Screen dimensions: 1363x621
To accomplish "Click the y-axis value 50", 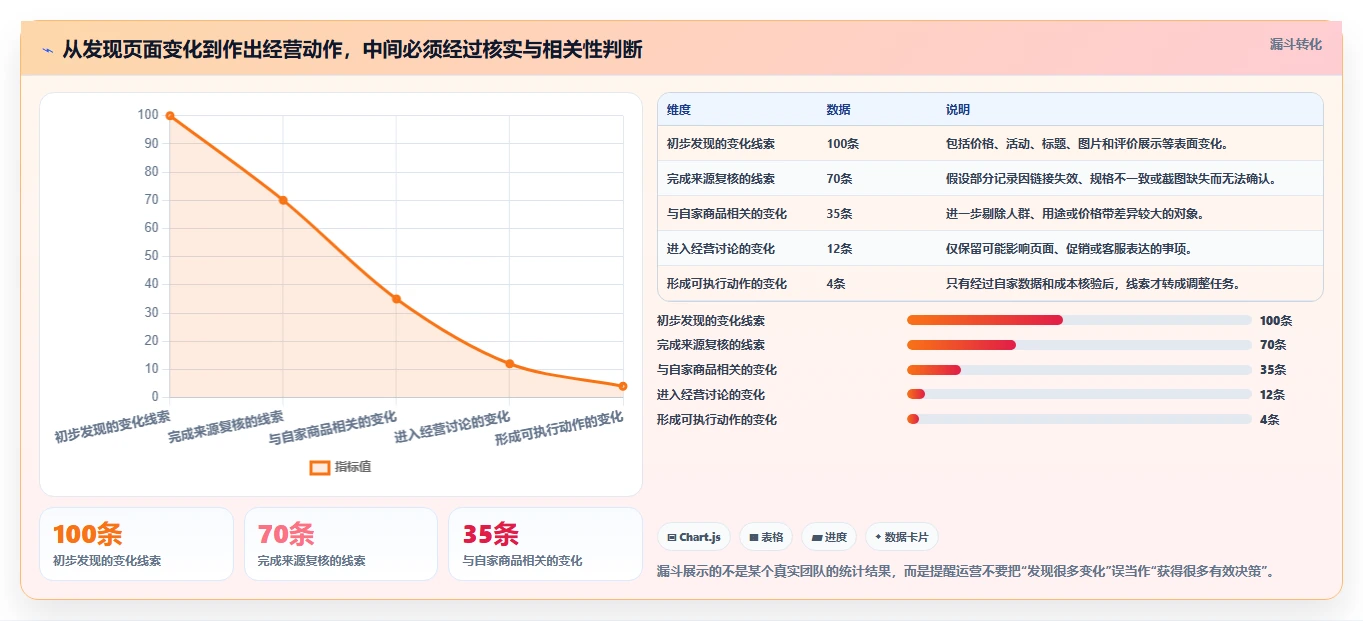I will click(x=152, y=256).
